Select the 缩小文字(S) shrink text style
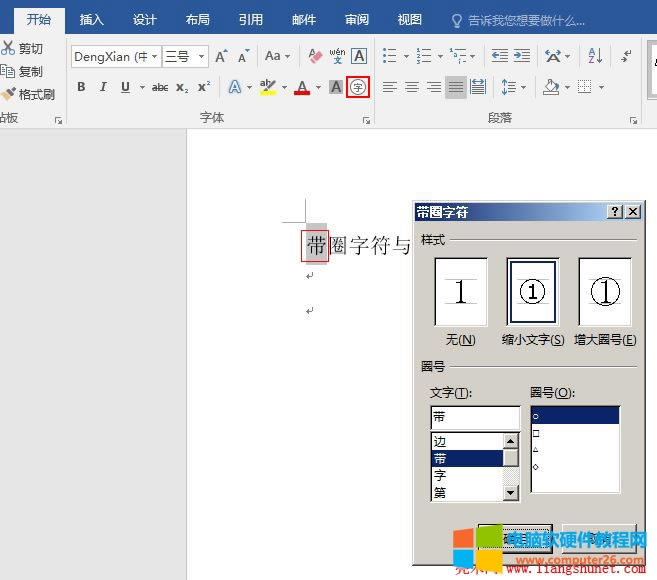657x580 pixels. [x=532, y=292]
